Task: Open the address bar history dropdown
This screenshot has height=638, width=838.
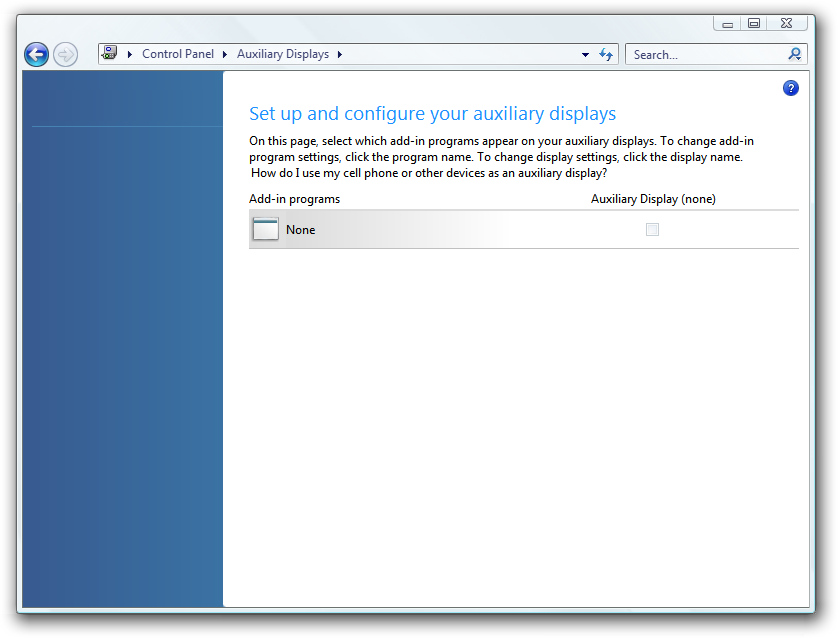Action: pyautogui.click(x=585, y=55)
